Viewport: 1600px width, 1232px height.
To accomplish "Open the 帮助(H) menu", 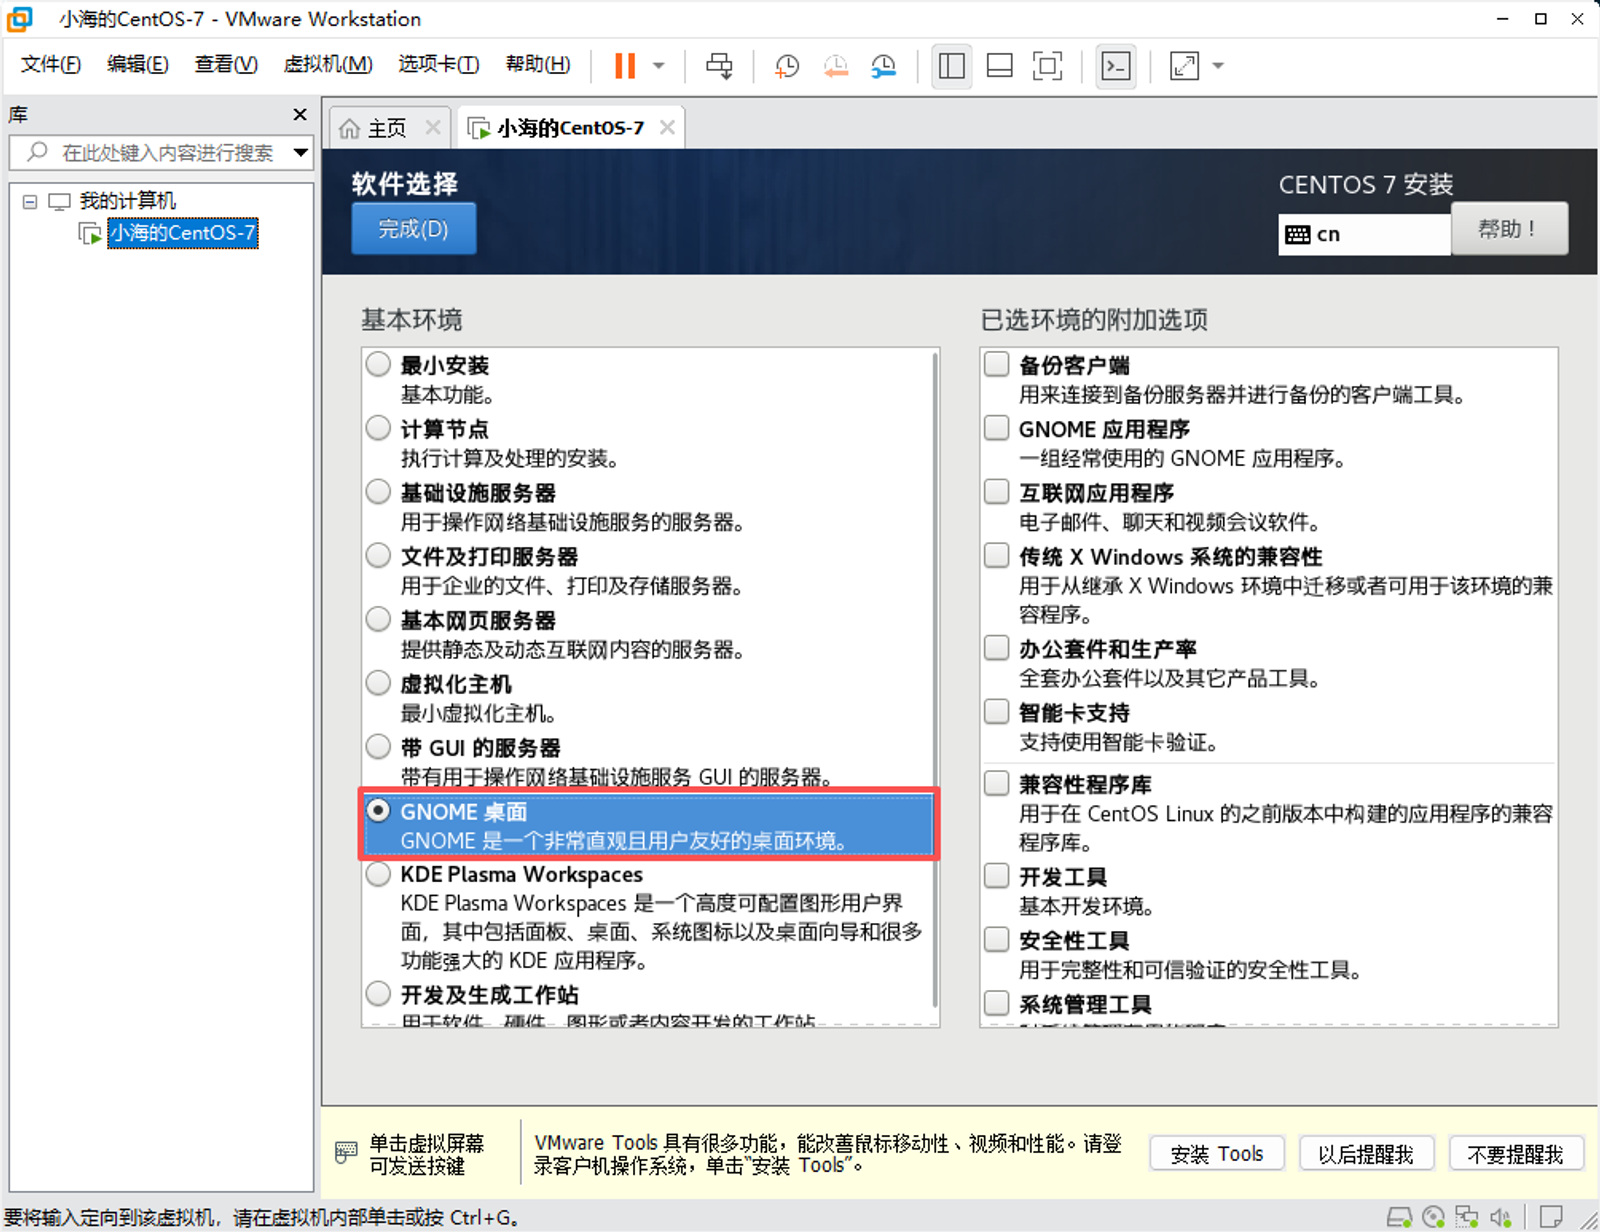I will point(538,64).
